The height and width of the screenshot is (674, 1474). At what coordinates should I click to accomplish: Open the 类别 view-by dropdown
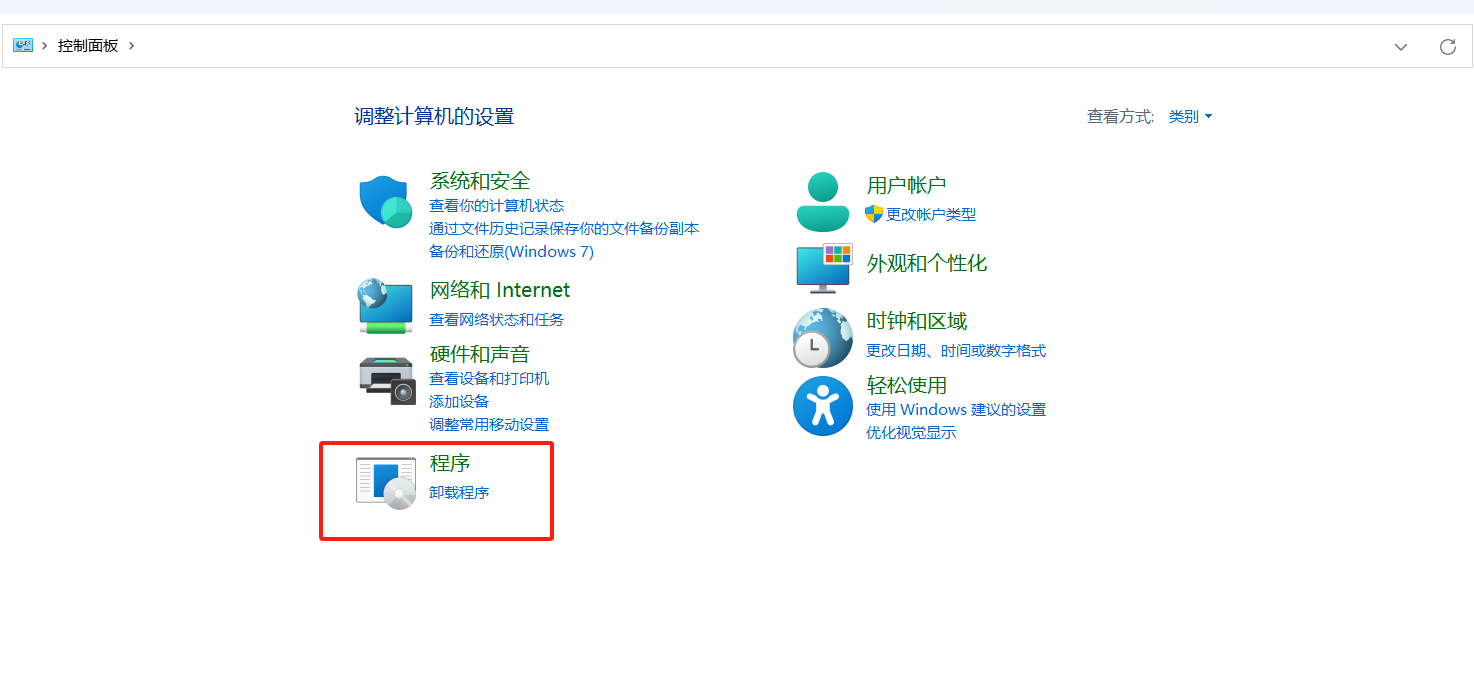point(1190,117)
